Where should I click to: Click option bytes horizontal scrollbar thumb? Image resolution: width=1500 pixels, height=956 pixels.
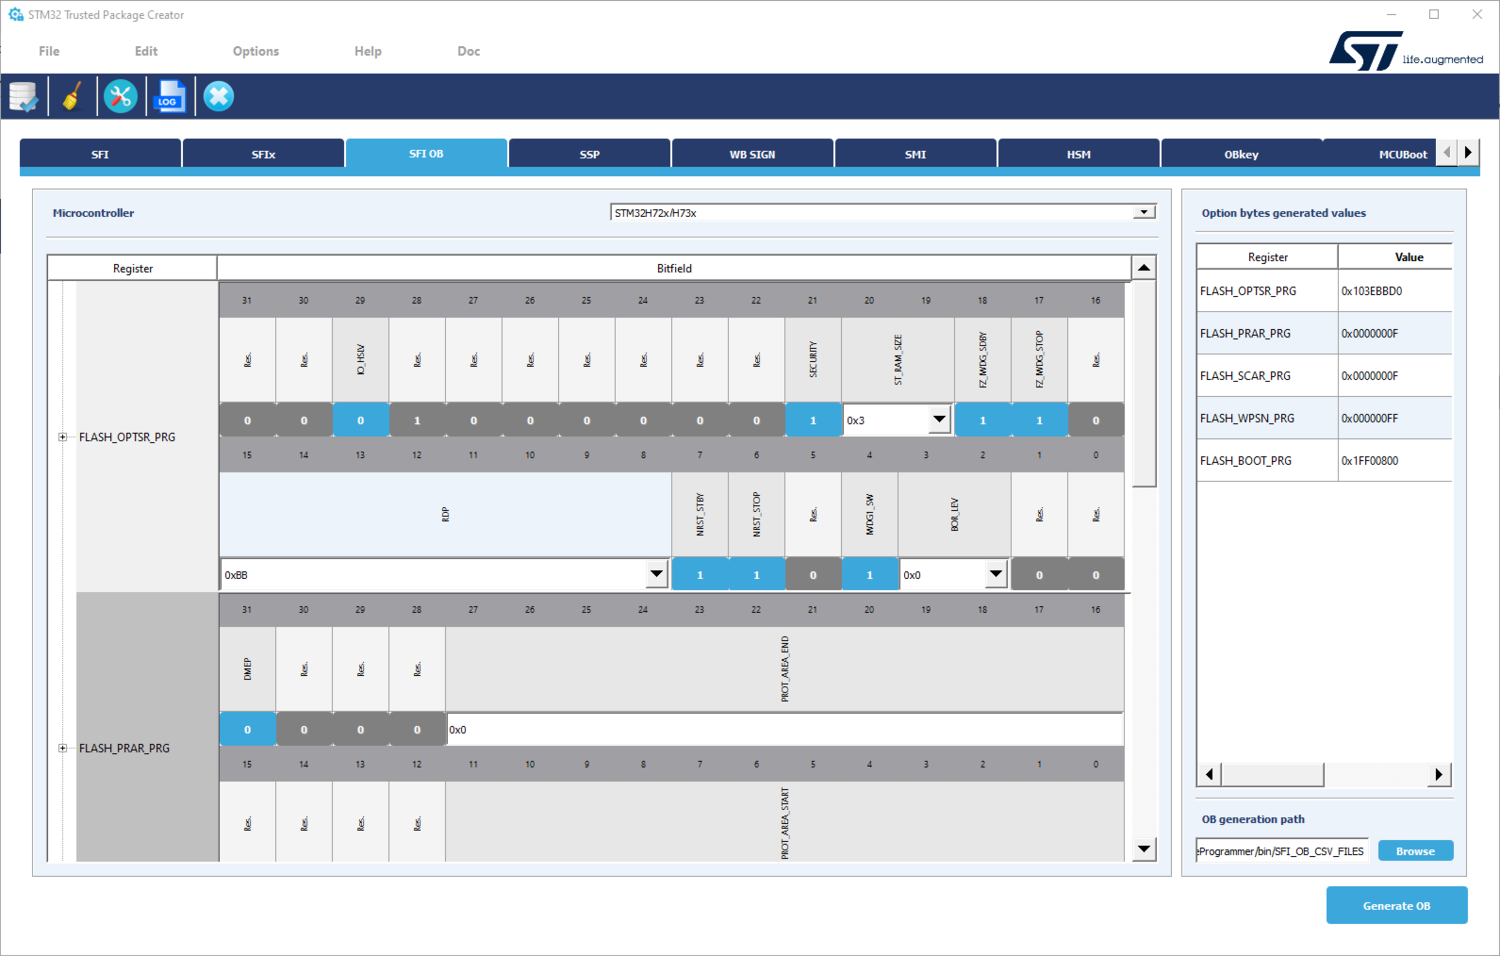coord(1273,774)
